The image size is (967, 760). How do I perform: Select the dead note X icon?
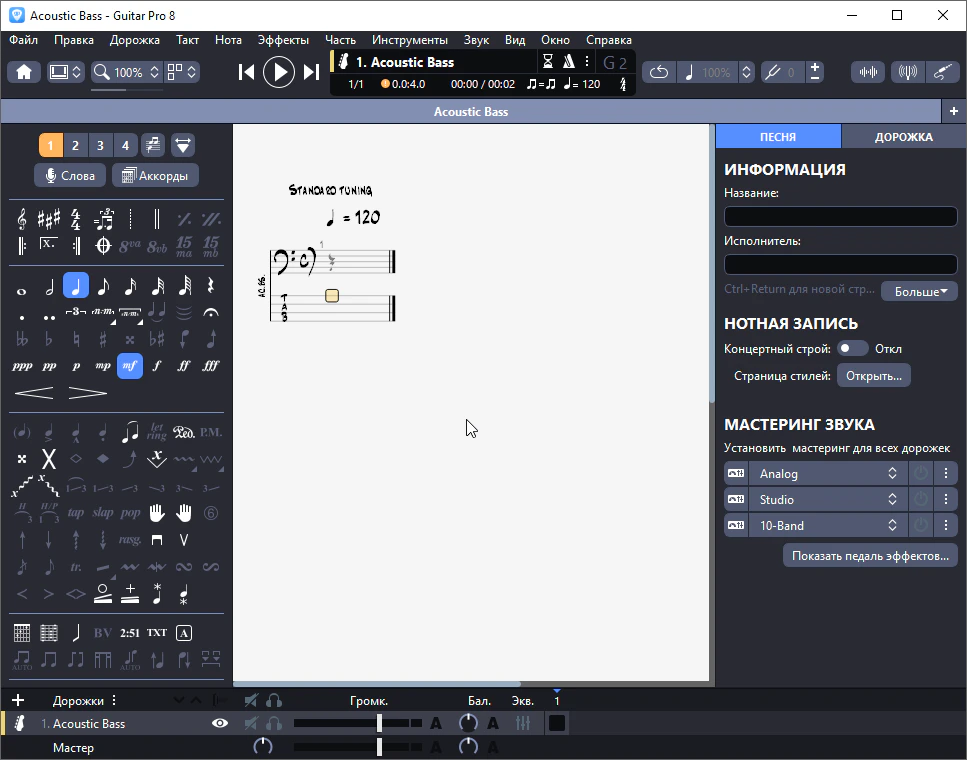point(48,459)
